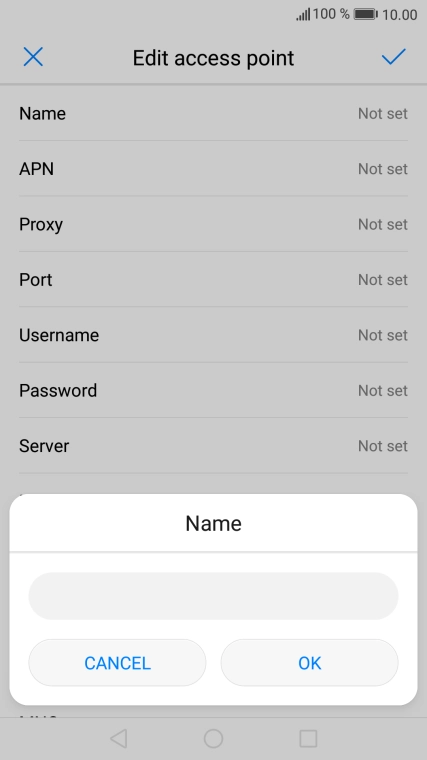Open the Username setting row
The width and height of the screenshot is (427, 760).
pyautogui.click(x=213, y=335)
